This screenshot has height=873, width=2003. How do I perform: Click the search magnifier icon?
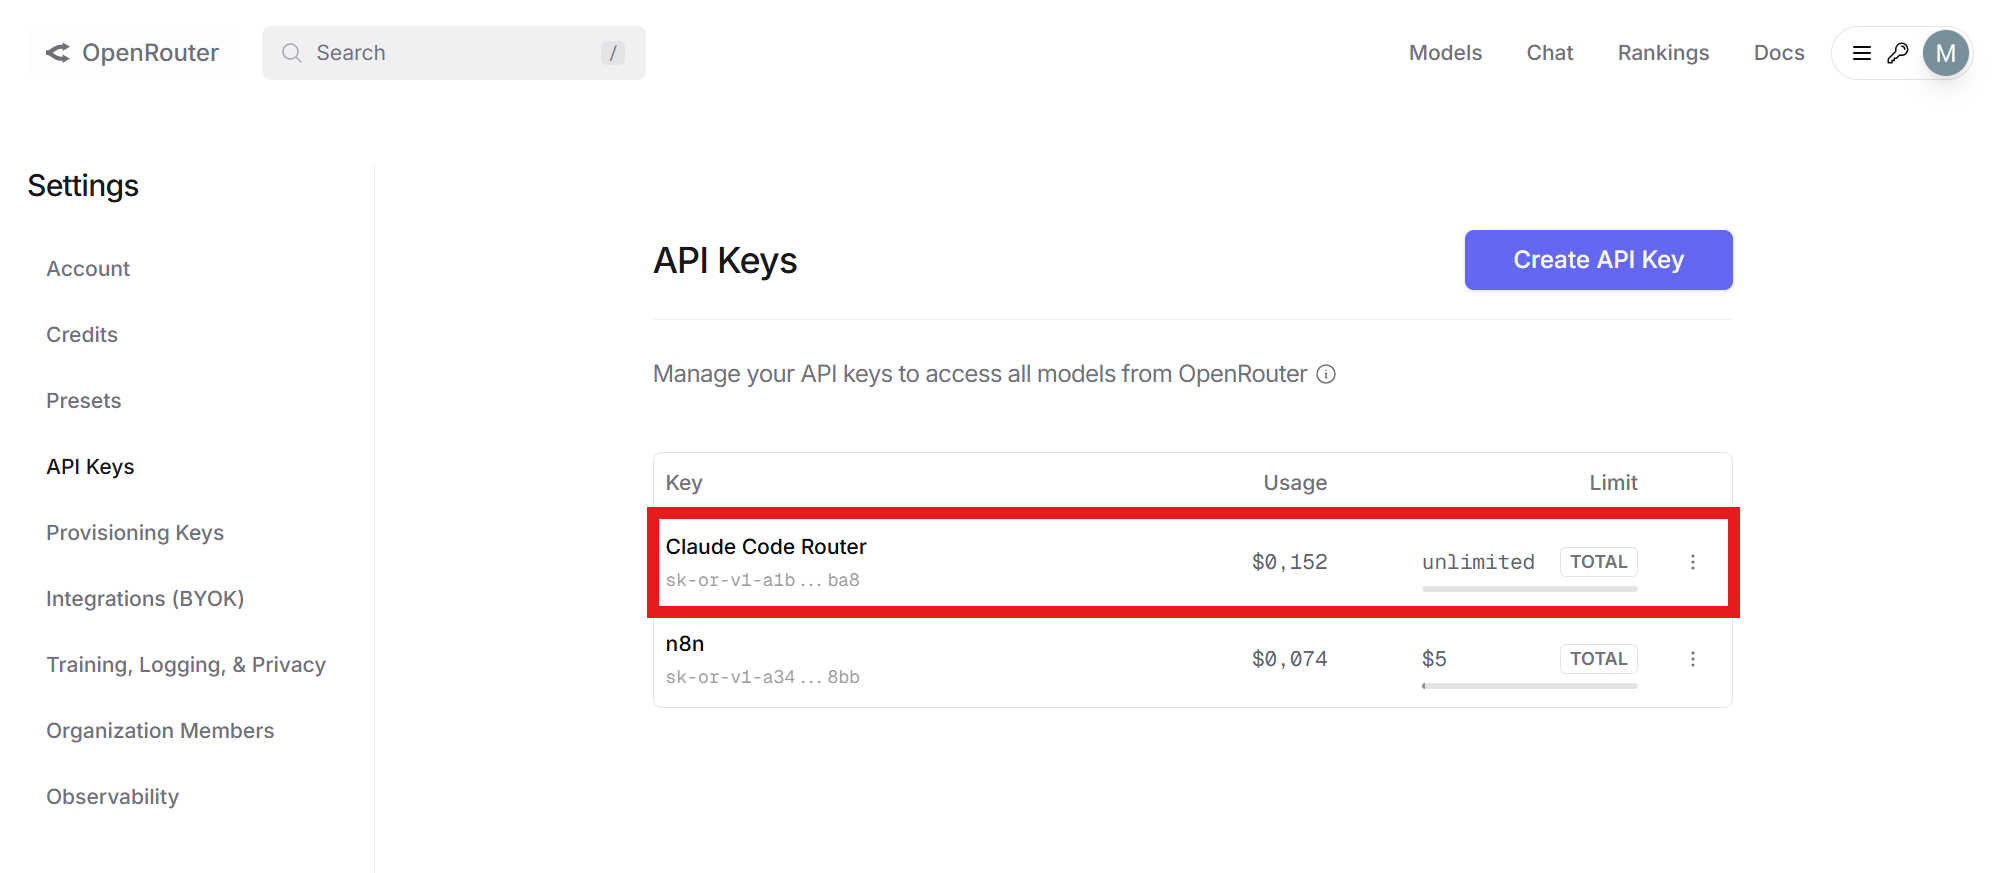pyautogui.click(x=291, y=53)
